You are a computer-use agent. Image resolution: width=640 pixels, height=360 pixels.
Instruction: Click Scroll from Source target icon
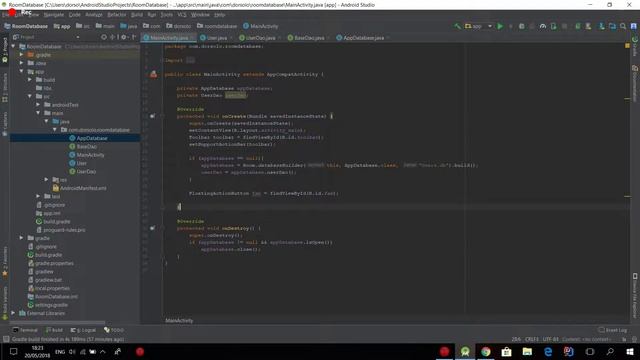pos(104,37)
